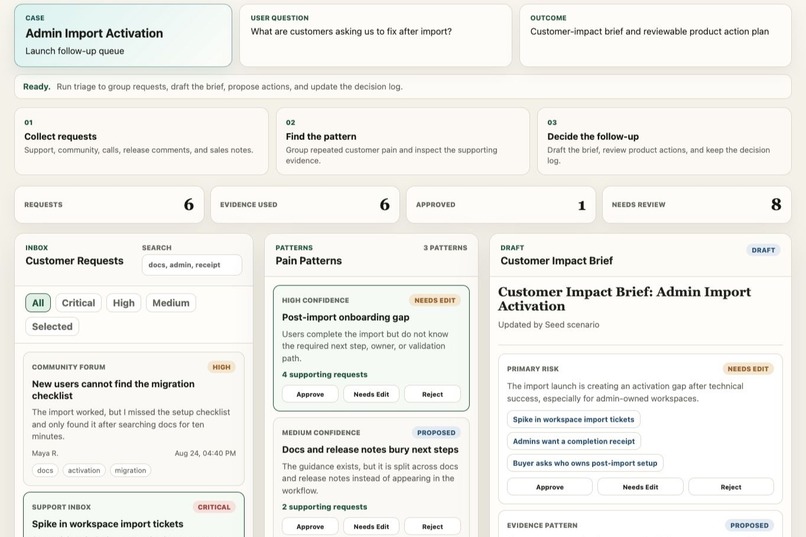This screenshot has width=806, height=537.
Task: Click the CRITICAL badge on support inbox request
Action: click(214, 507)
